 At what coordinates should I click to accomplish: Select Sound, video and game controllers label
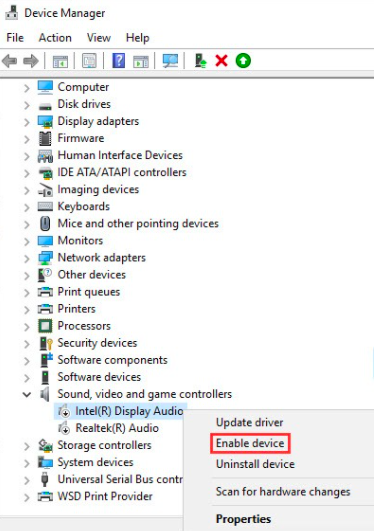coord(145,394)
